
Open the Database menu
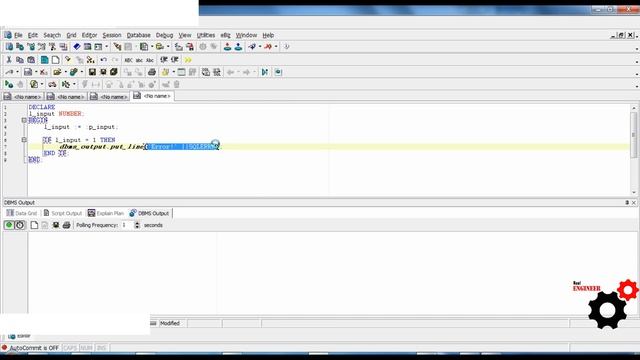point(138,35)
